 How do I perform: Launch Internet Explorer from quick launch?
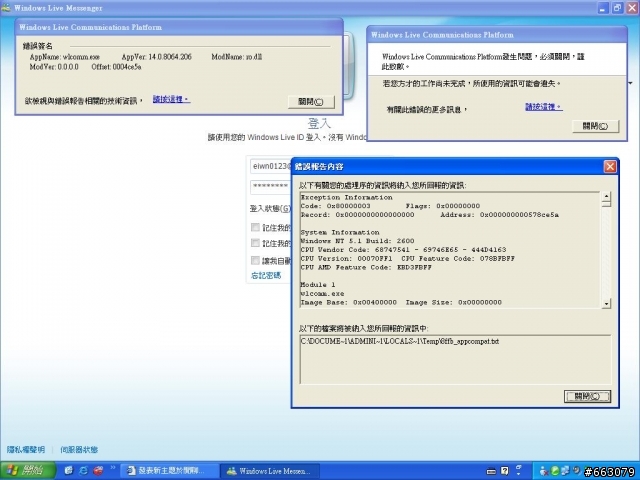tap(83, 471)
